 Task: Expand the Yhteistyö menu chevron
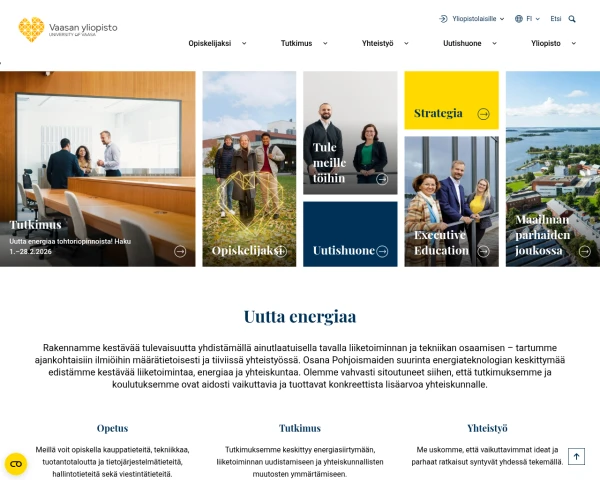point(406,43)
